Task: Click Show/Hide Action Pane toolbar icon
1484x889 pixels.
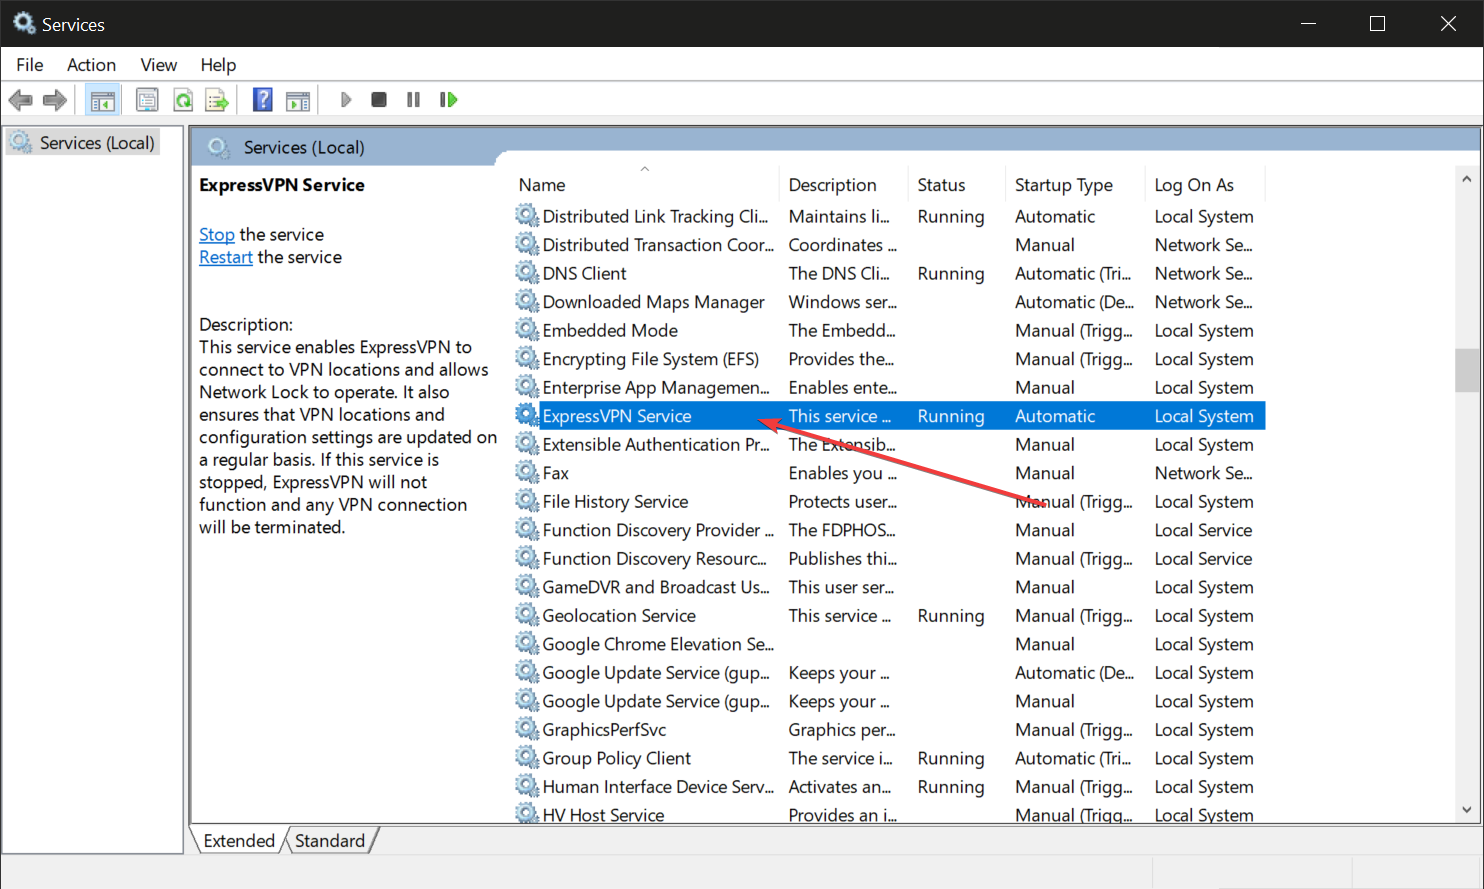Action: pos(298,100)
